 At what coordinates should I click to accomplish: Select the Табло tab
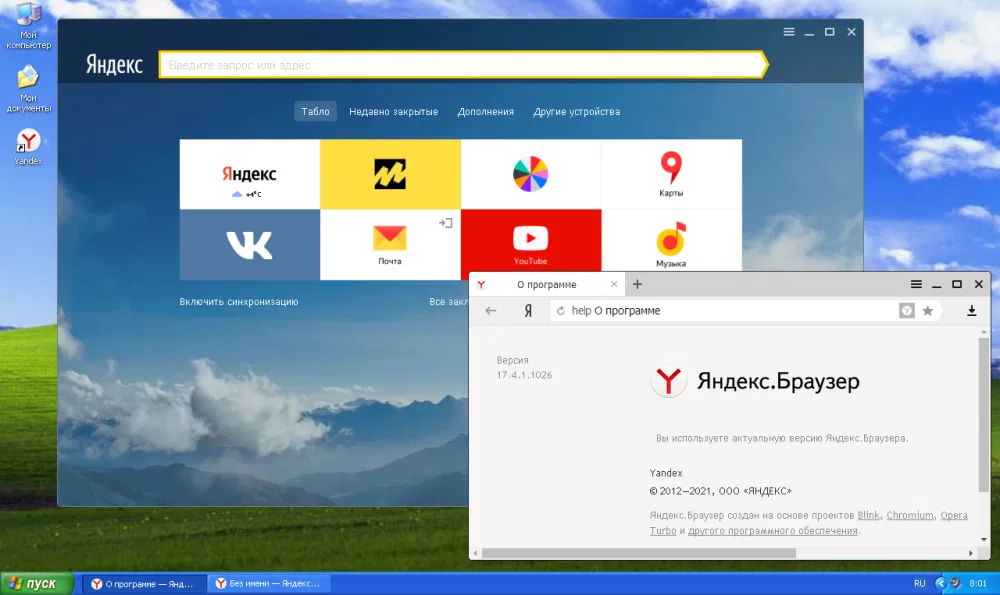[315, 112]
